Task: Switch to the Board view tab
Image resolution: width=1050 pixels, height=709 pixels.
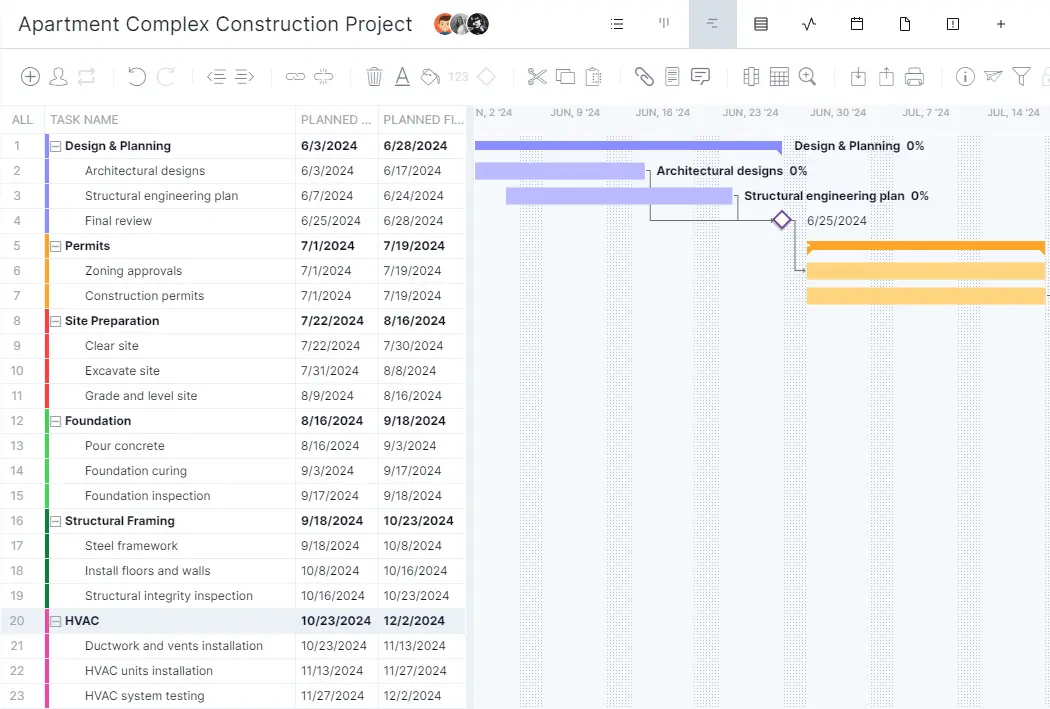Action: 664,24
